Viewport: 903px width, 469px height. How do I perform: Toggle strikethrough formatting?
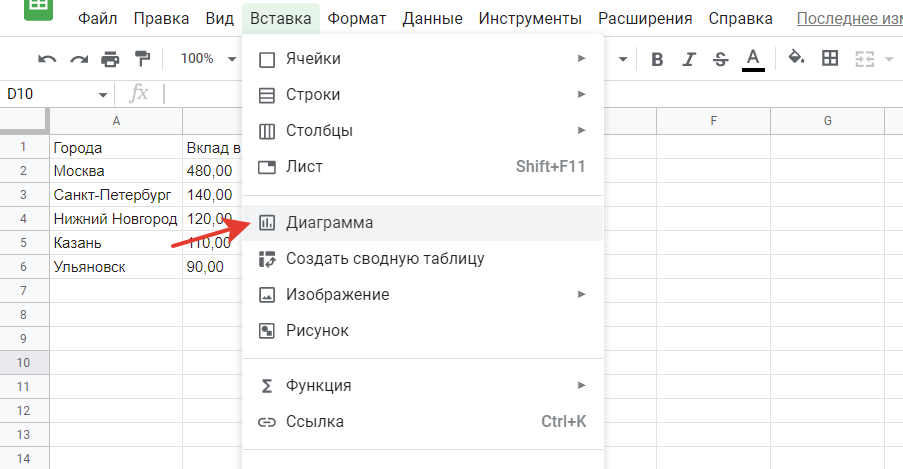pos(720,59)
